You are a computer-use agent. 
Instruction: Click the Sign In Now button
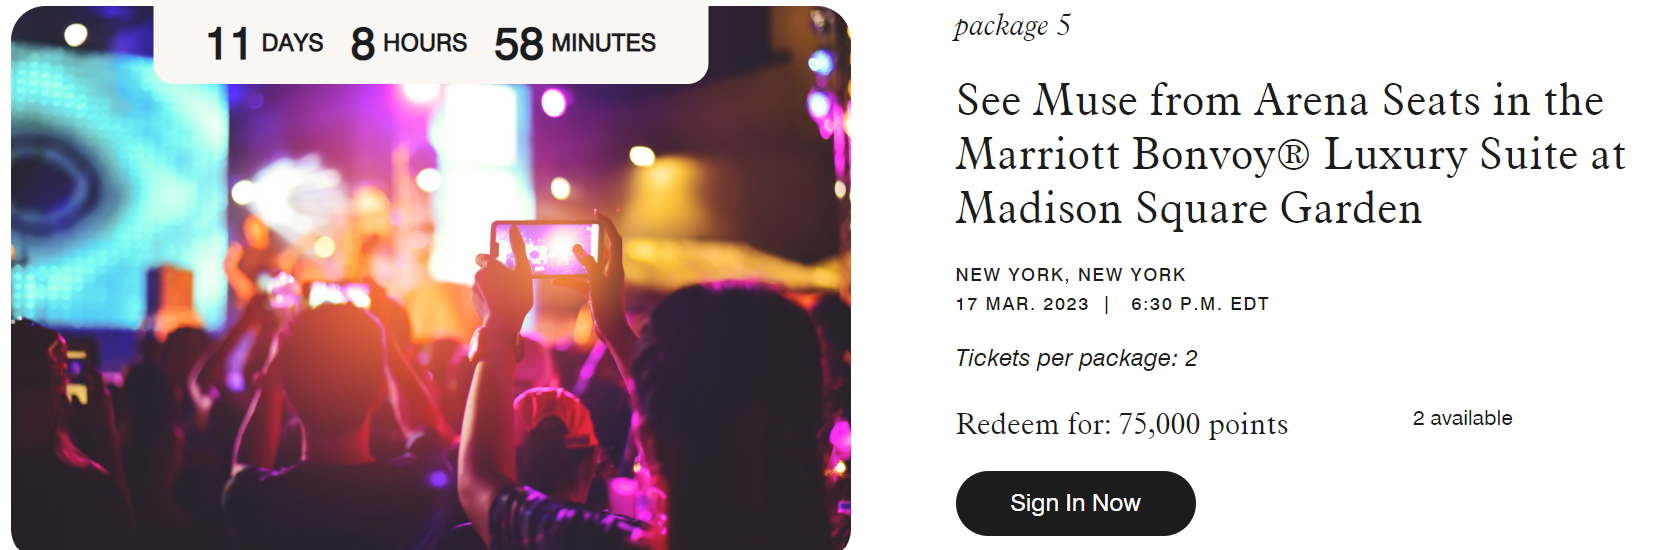click(x=1075, y=503)
